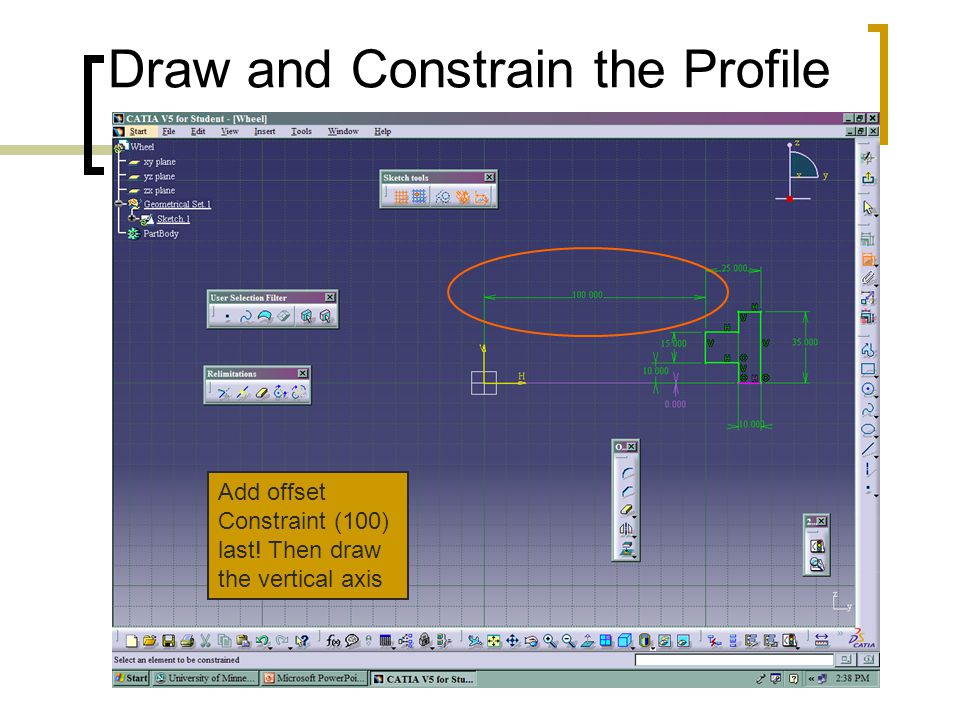Select the Axis tool in right toolbar

[868, 470]
